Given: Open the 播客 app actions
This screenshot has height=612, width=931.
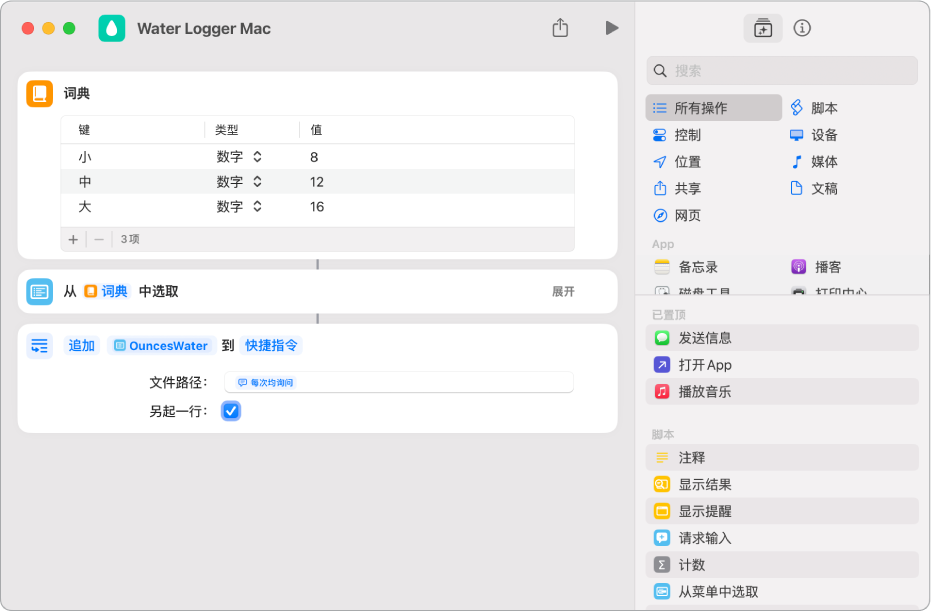Looking at the screenshot, I should tap(816, 267).
